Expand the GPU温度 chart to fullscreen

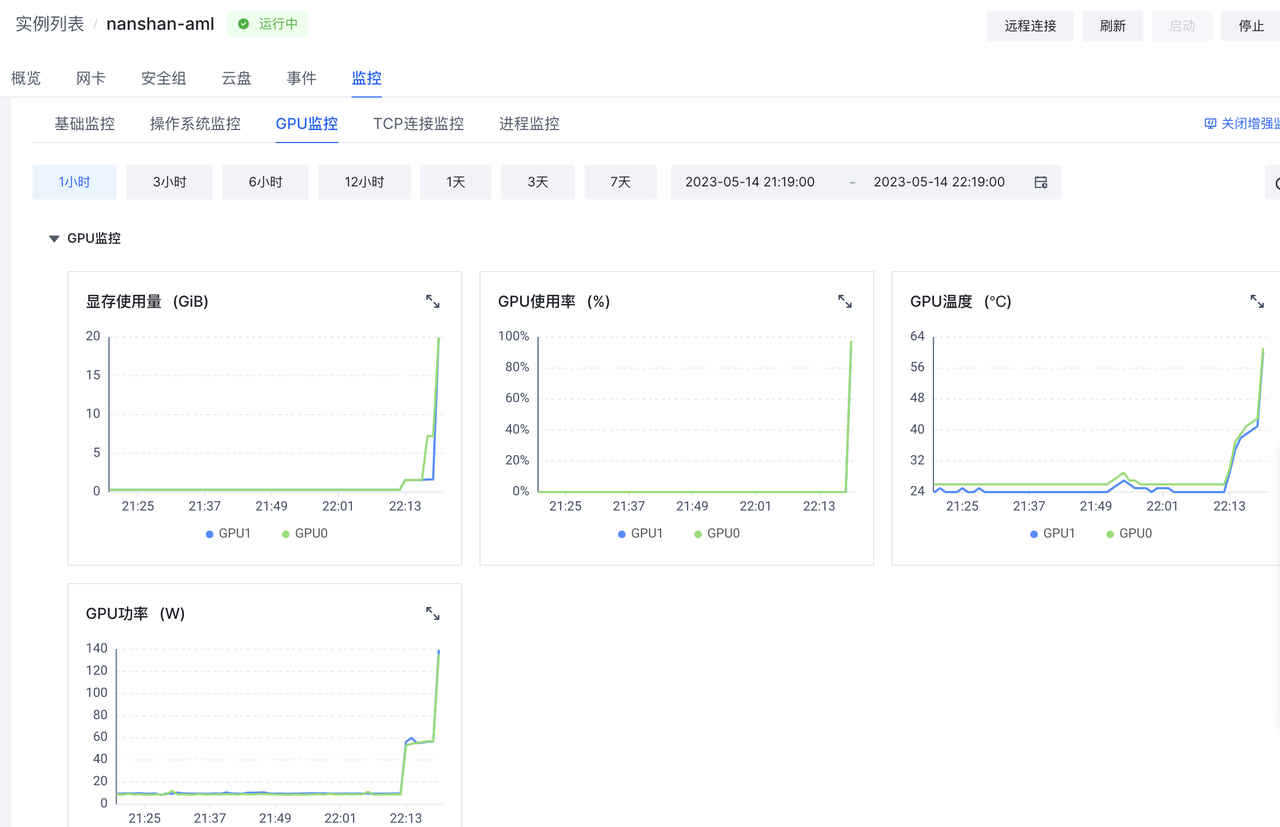(1257, 301)
